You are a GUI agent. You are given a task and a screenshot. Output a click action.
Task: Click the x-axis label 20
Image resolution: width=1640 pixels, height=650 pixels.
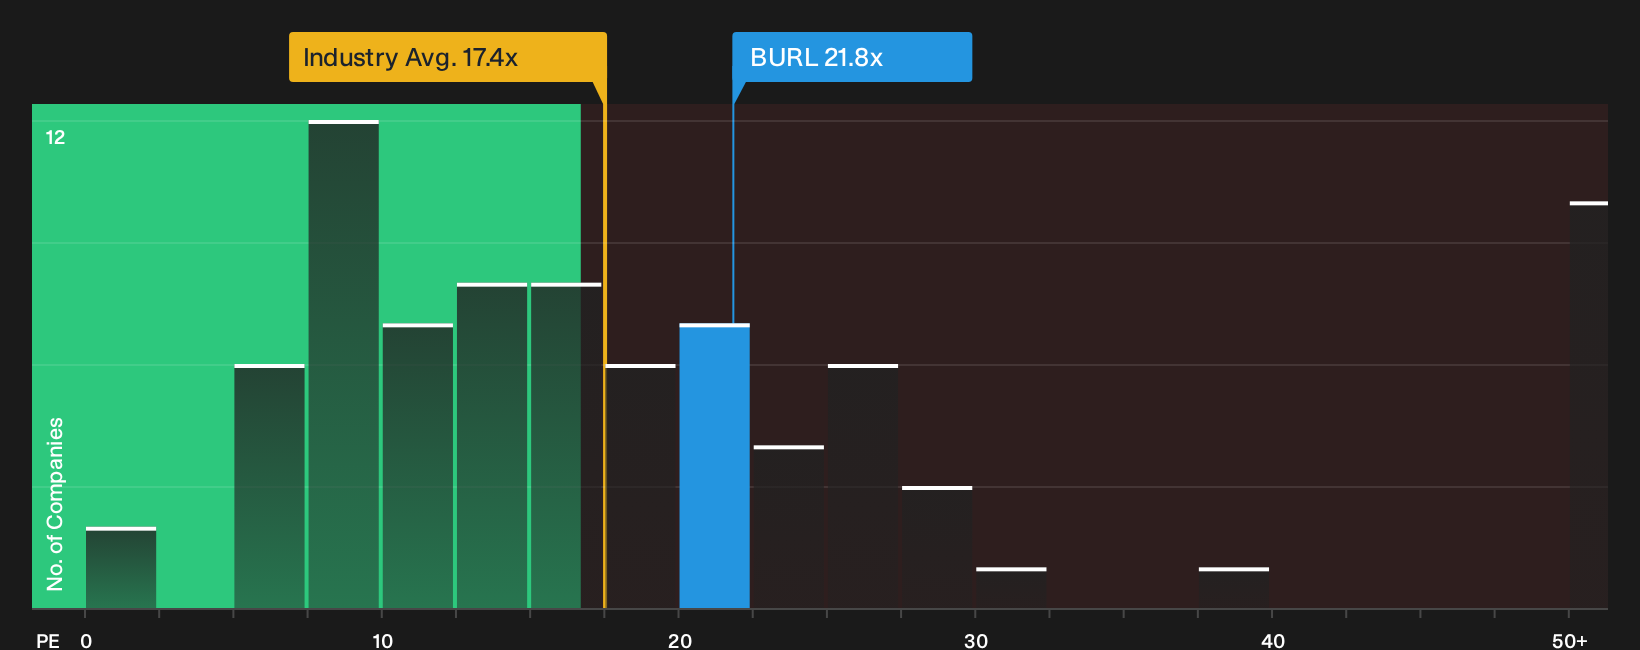[680, 640]
